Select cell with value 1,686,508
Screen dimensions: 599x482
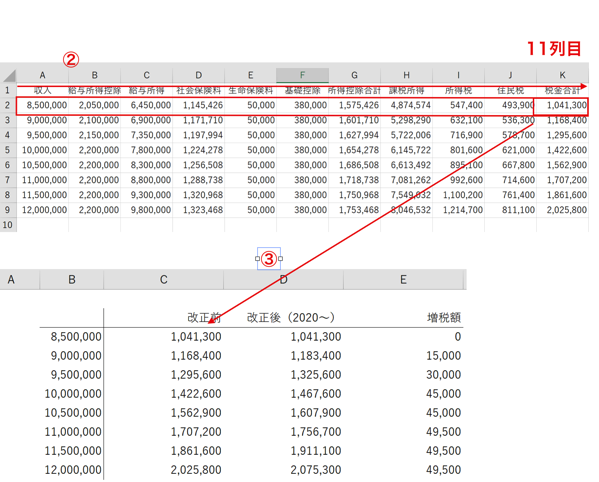(354, 165)
